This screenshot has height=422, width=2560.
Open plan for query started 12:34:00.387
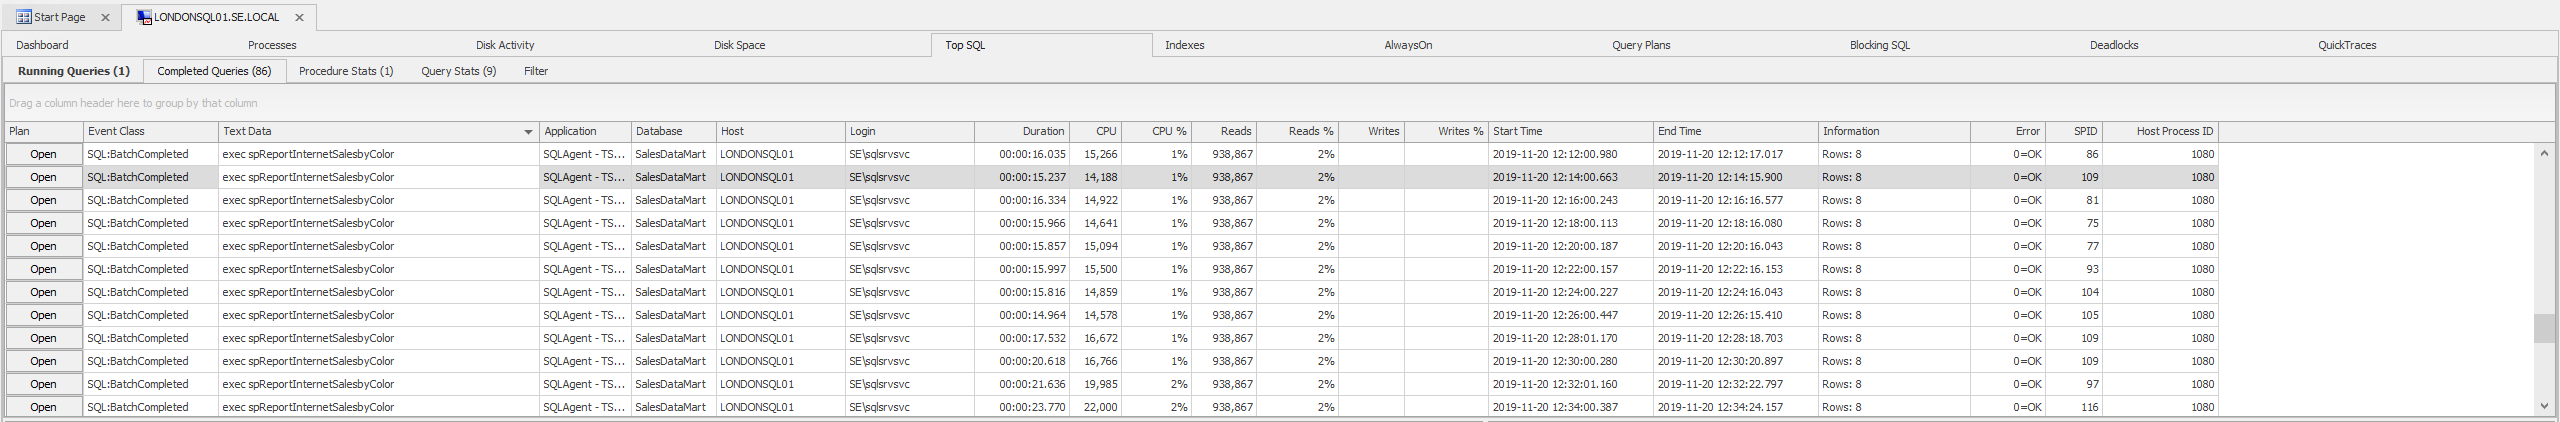click(43, 407)
